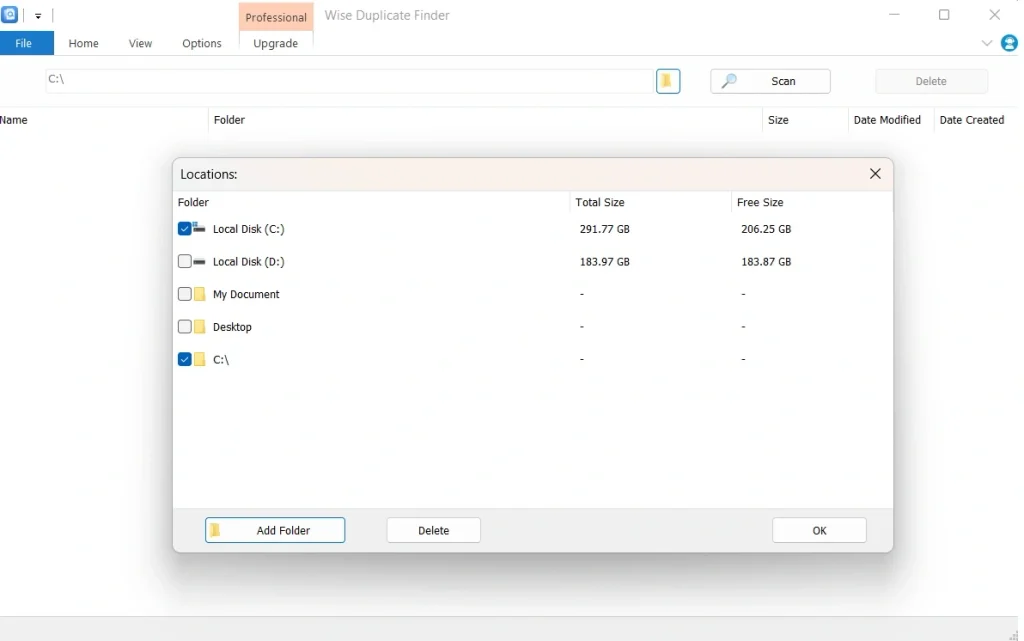Viewport: 1024px width, 641px height.
Task: Click the My Document folder icon
Action: pyautogui.click(x=199, y=294)
